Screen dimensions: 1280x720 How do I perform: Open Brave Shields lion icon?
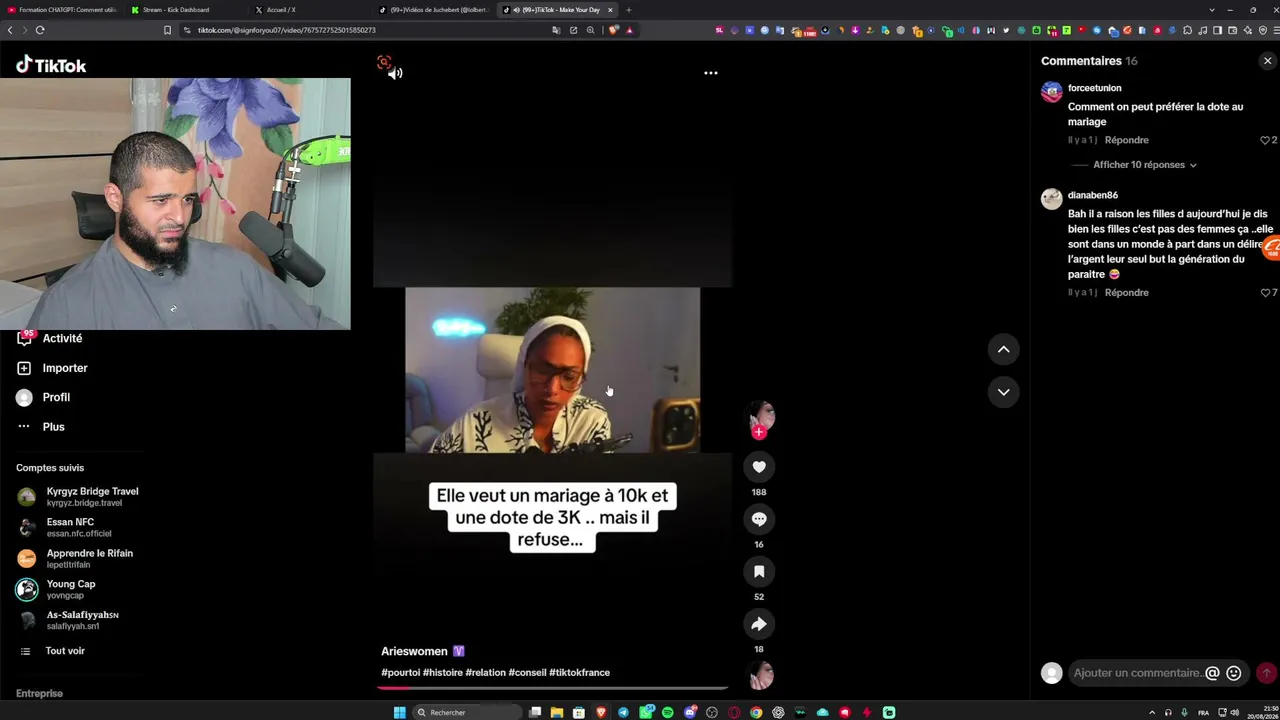coord(613,30)
